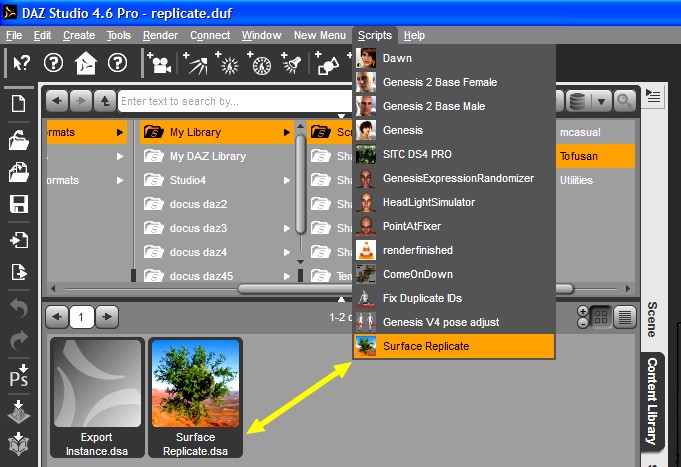Create a new file with blank page icon
Screen dimensions: 681x467
[x=19, y=104]
